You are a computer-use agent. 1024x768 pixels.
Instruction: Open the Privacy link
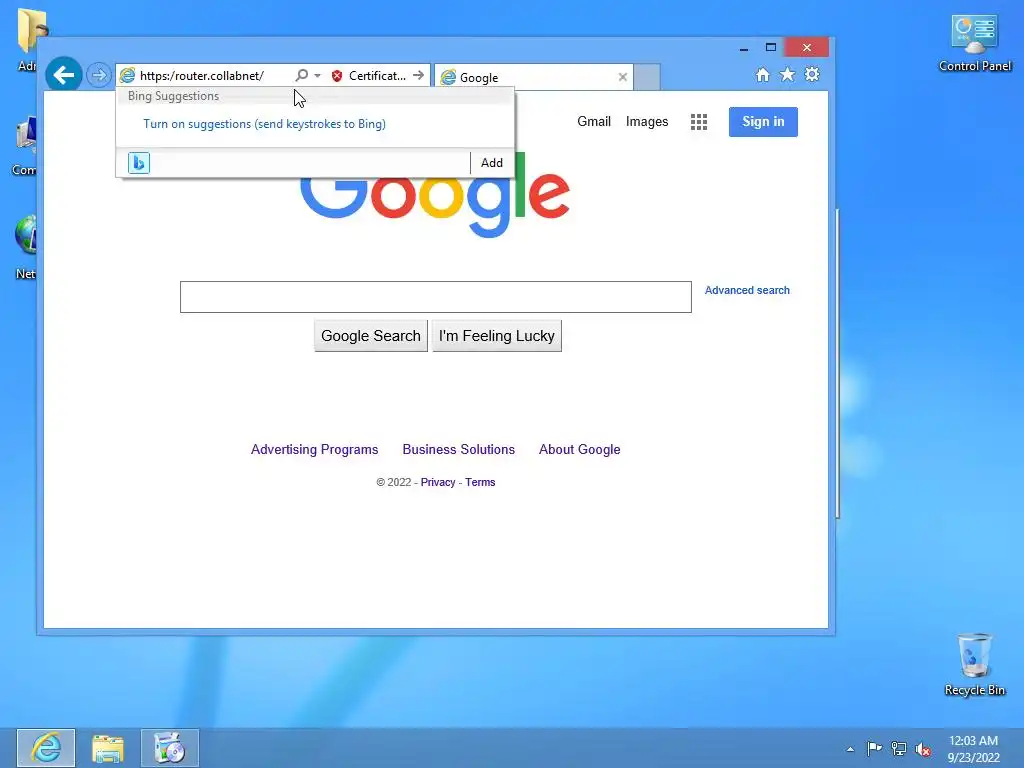click(438, 482)
